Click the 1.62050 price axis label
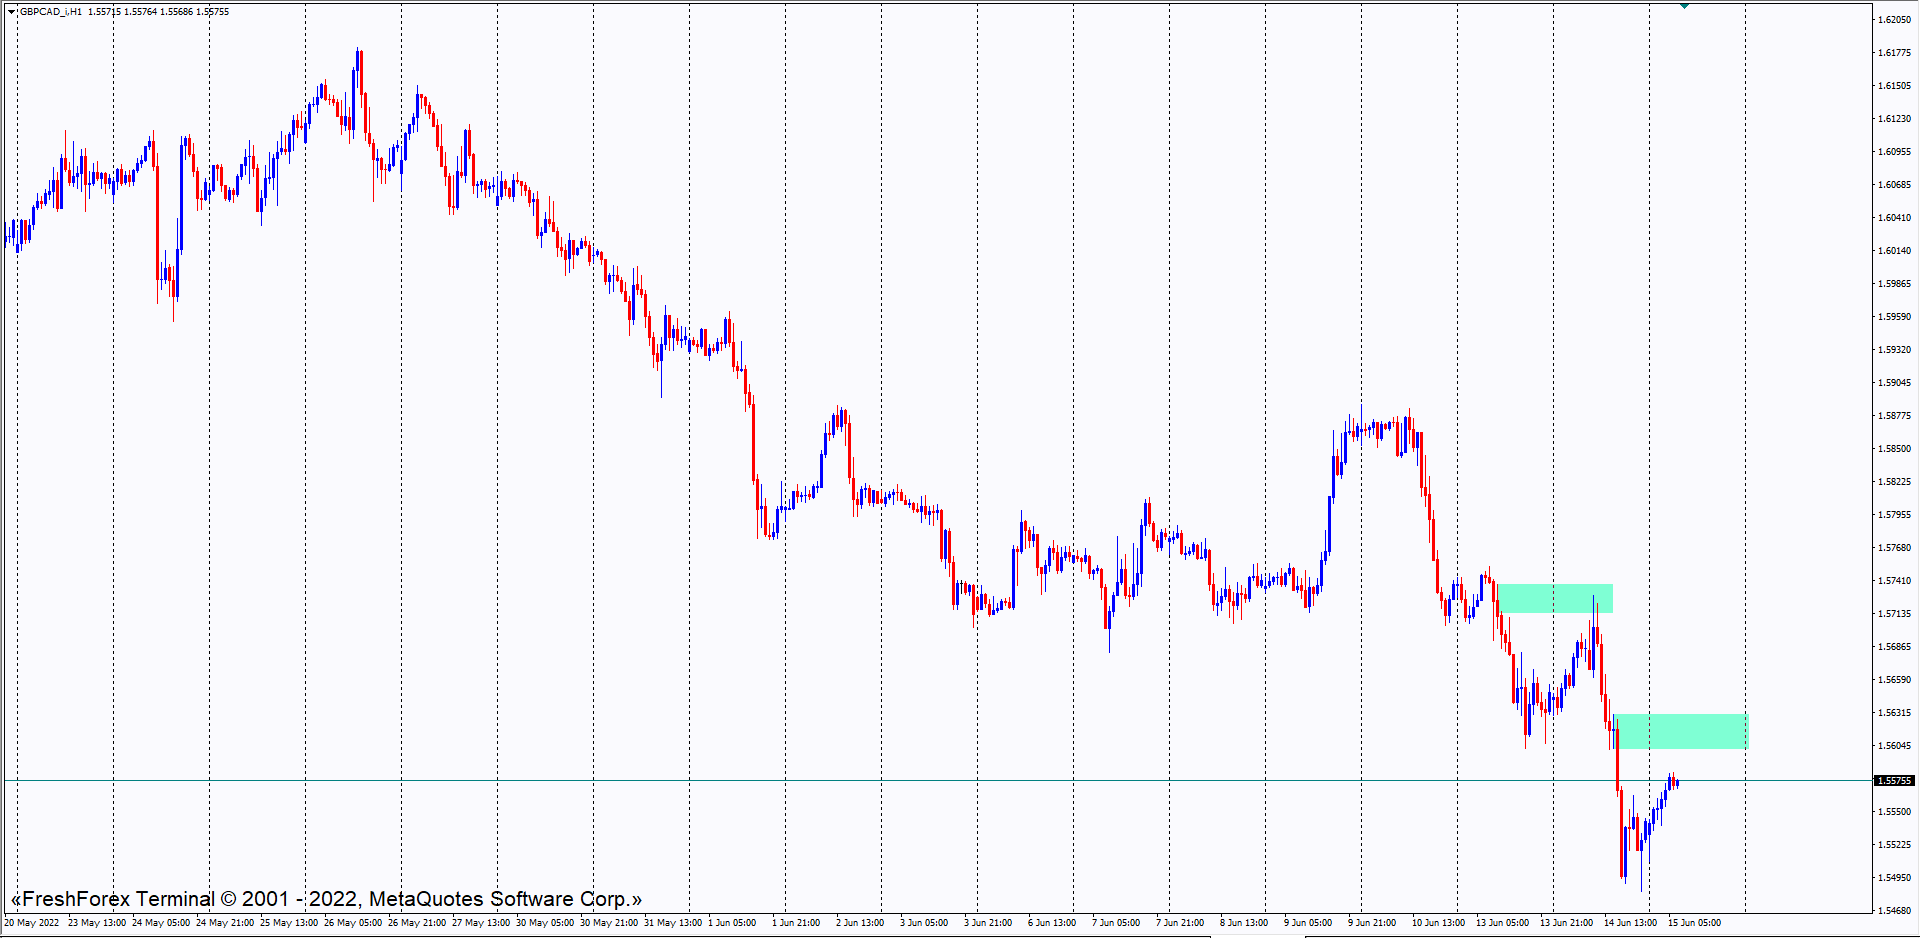Screen dimensions: 1920x938 (x=1894, y=20)
